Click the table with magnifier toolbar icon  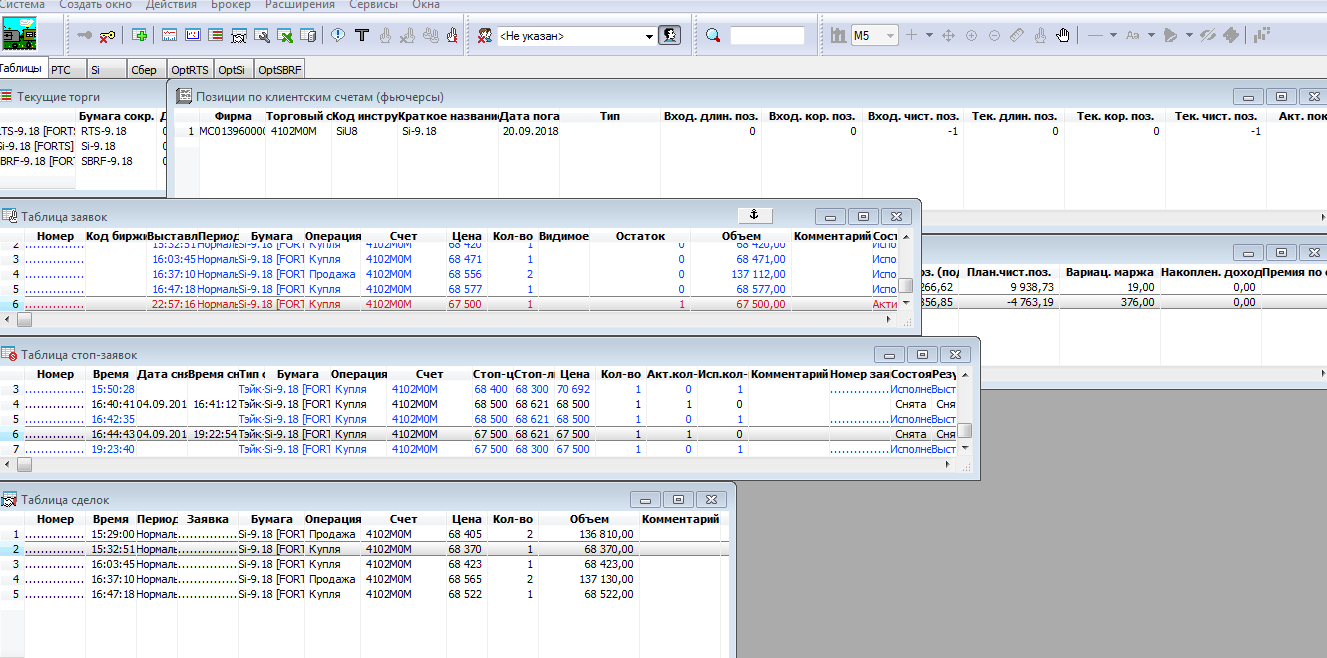coord(262,36)
